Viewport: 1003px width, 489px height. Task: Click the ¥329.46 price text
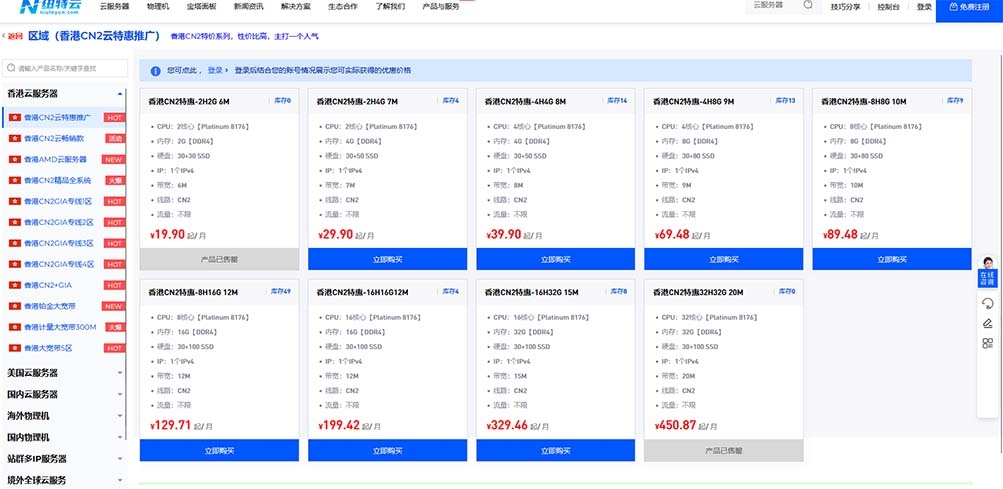coord(507,425)
